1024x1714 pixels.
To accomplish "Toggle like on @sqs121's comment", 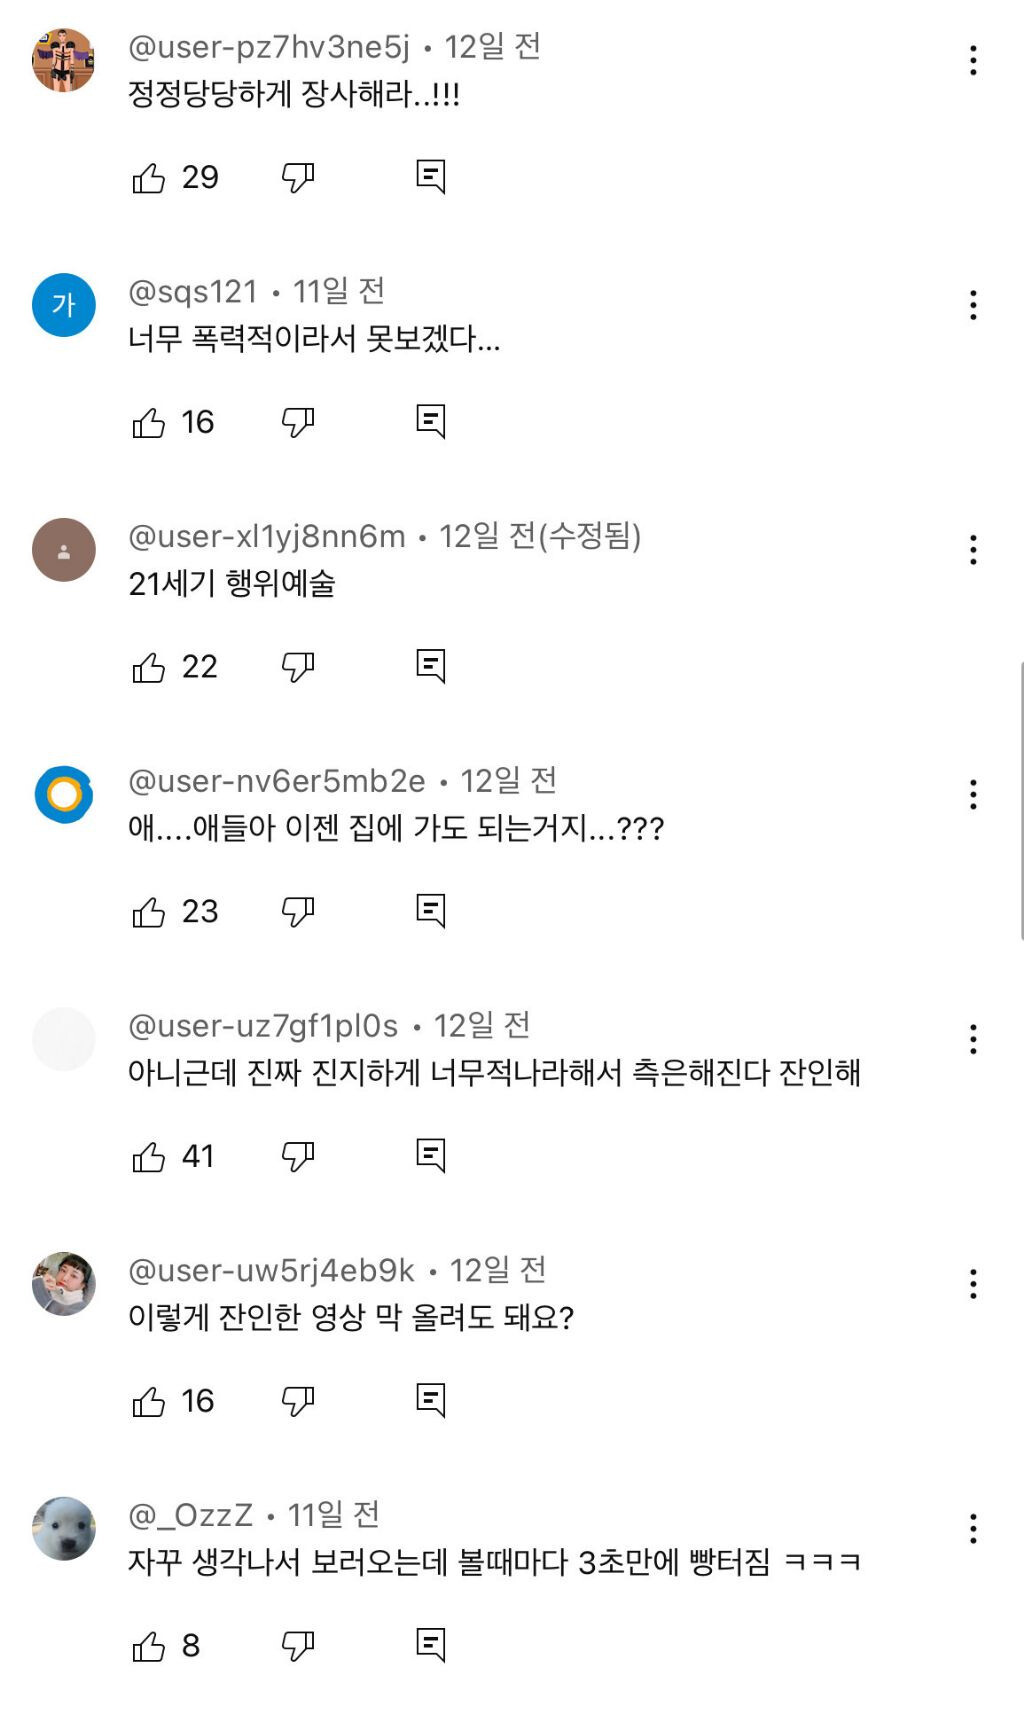I will coord(149,423).
